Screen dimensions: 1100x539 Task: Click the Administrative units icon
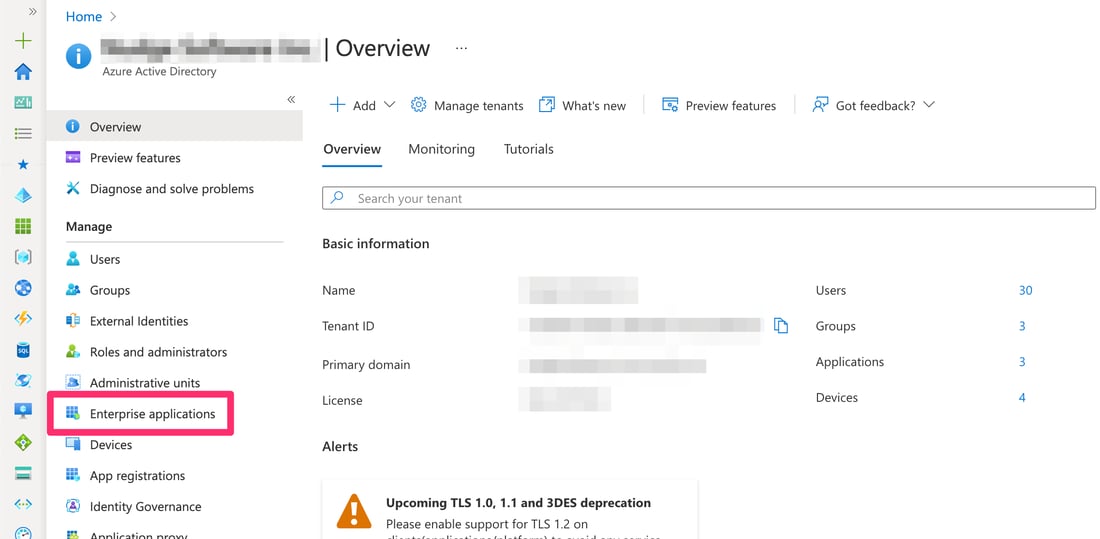72,382
